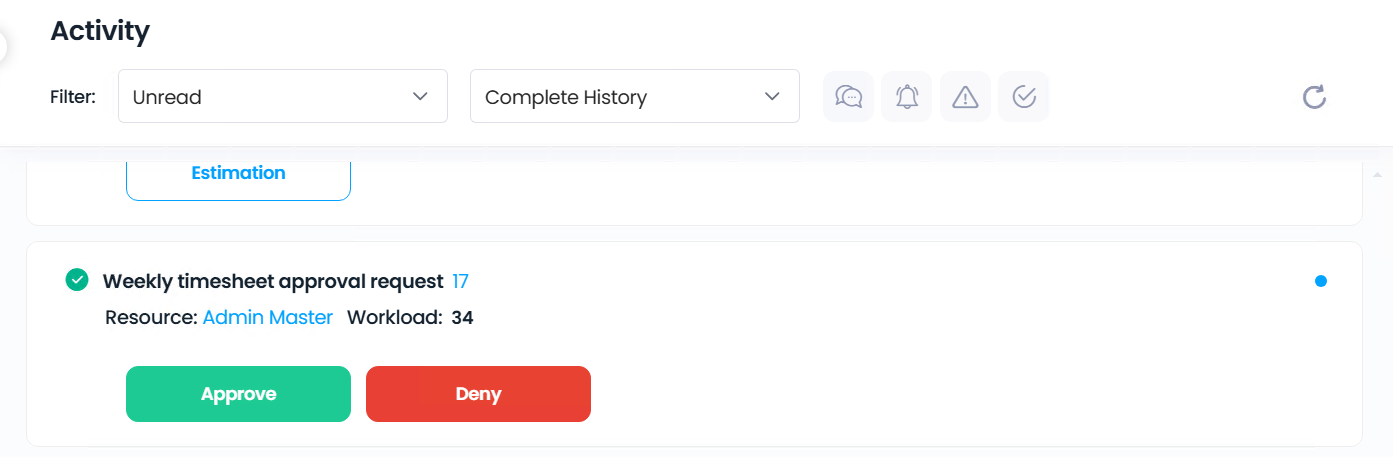The width and height of the screenshot is (1393, 457).
Task: Toggle the blue unread dot indicator
Action: pos(1321,282)
